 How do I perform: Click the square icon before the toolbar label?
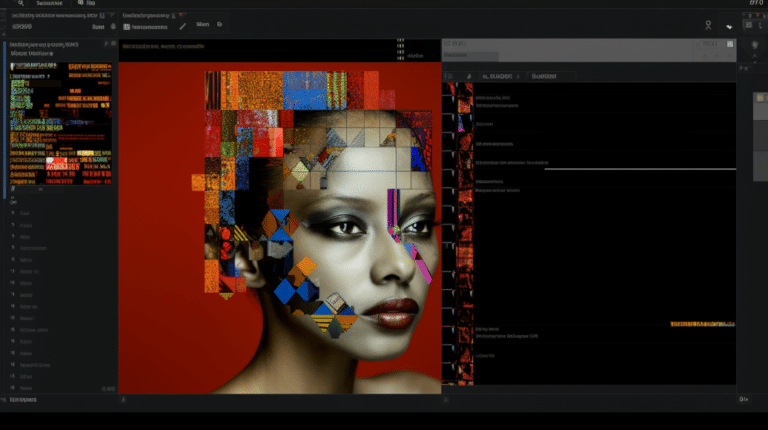[126, 27]
